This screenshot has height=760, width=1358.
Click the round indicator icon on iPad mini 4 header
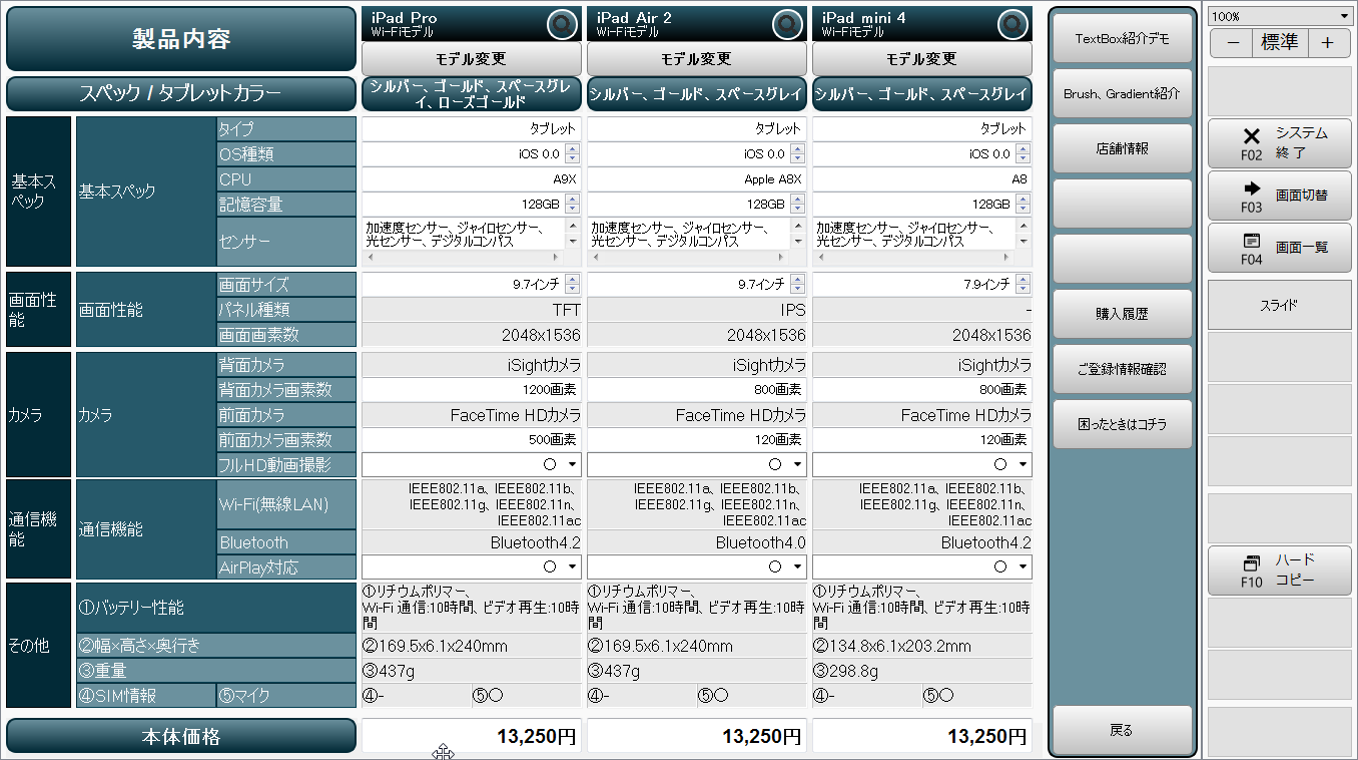pos(1013,24)
